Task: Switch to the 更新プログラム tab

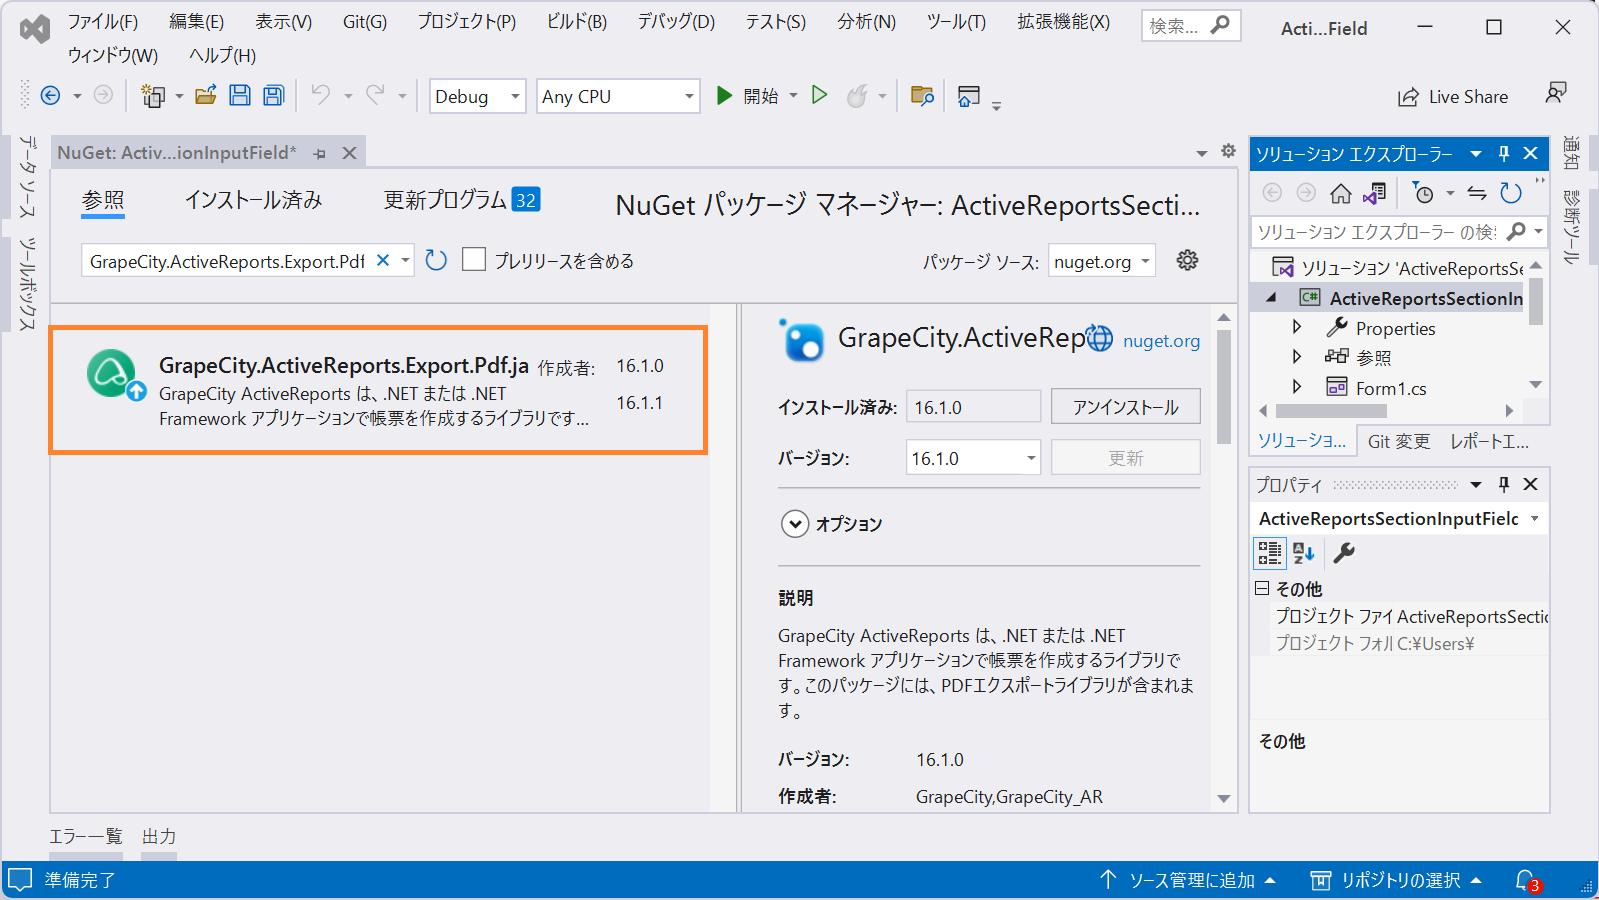Action: [x=461, y=200]
